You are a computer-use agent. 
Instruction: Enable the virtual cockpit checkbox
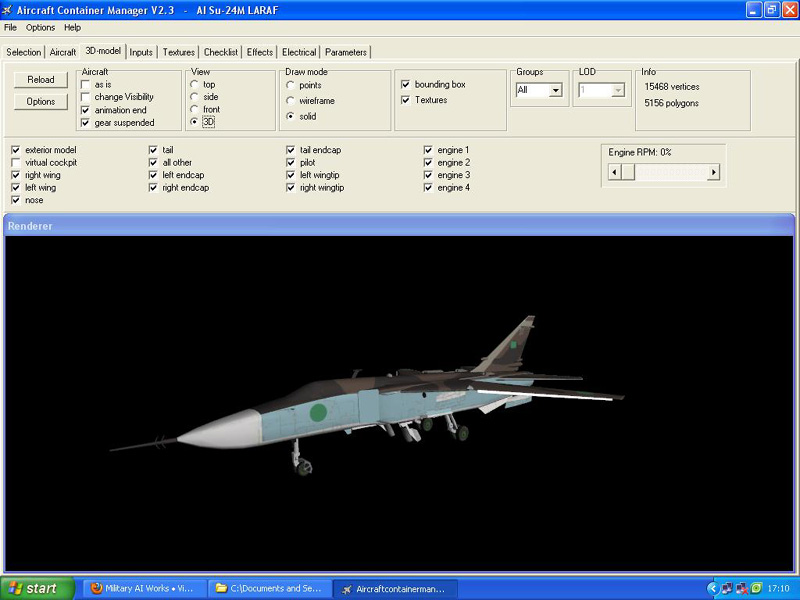click(16, 162)
